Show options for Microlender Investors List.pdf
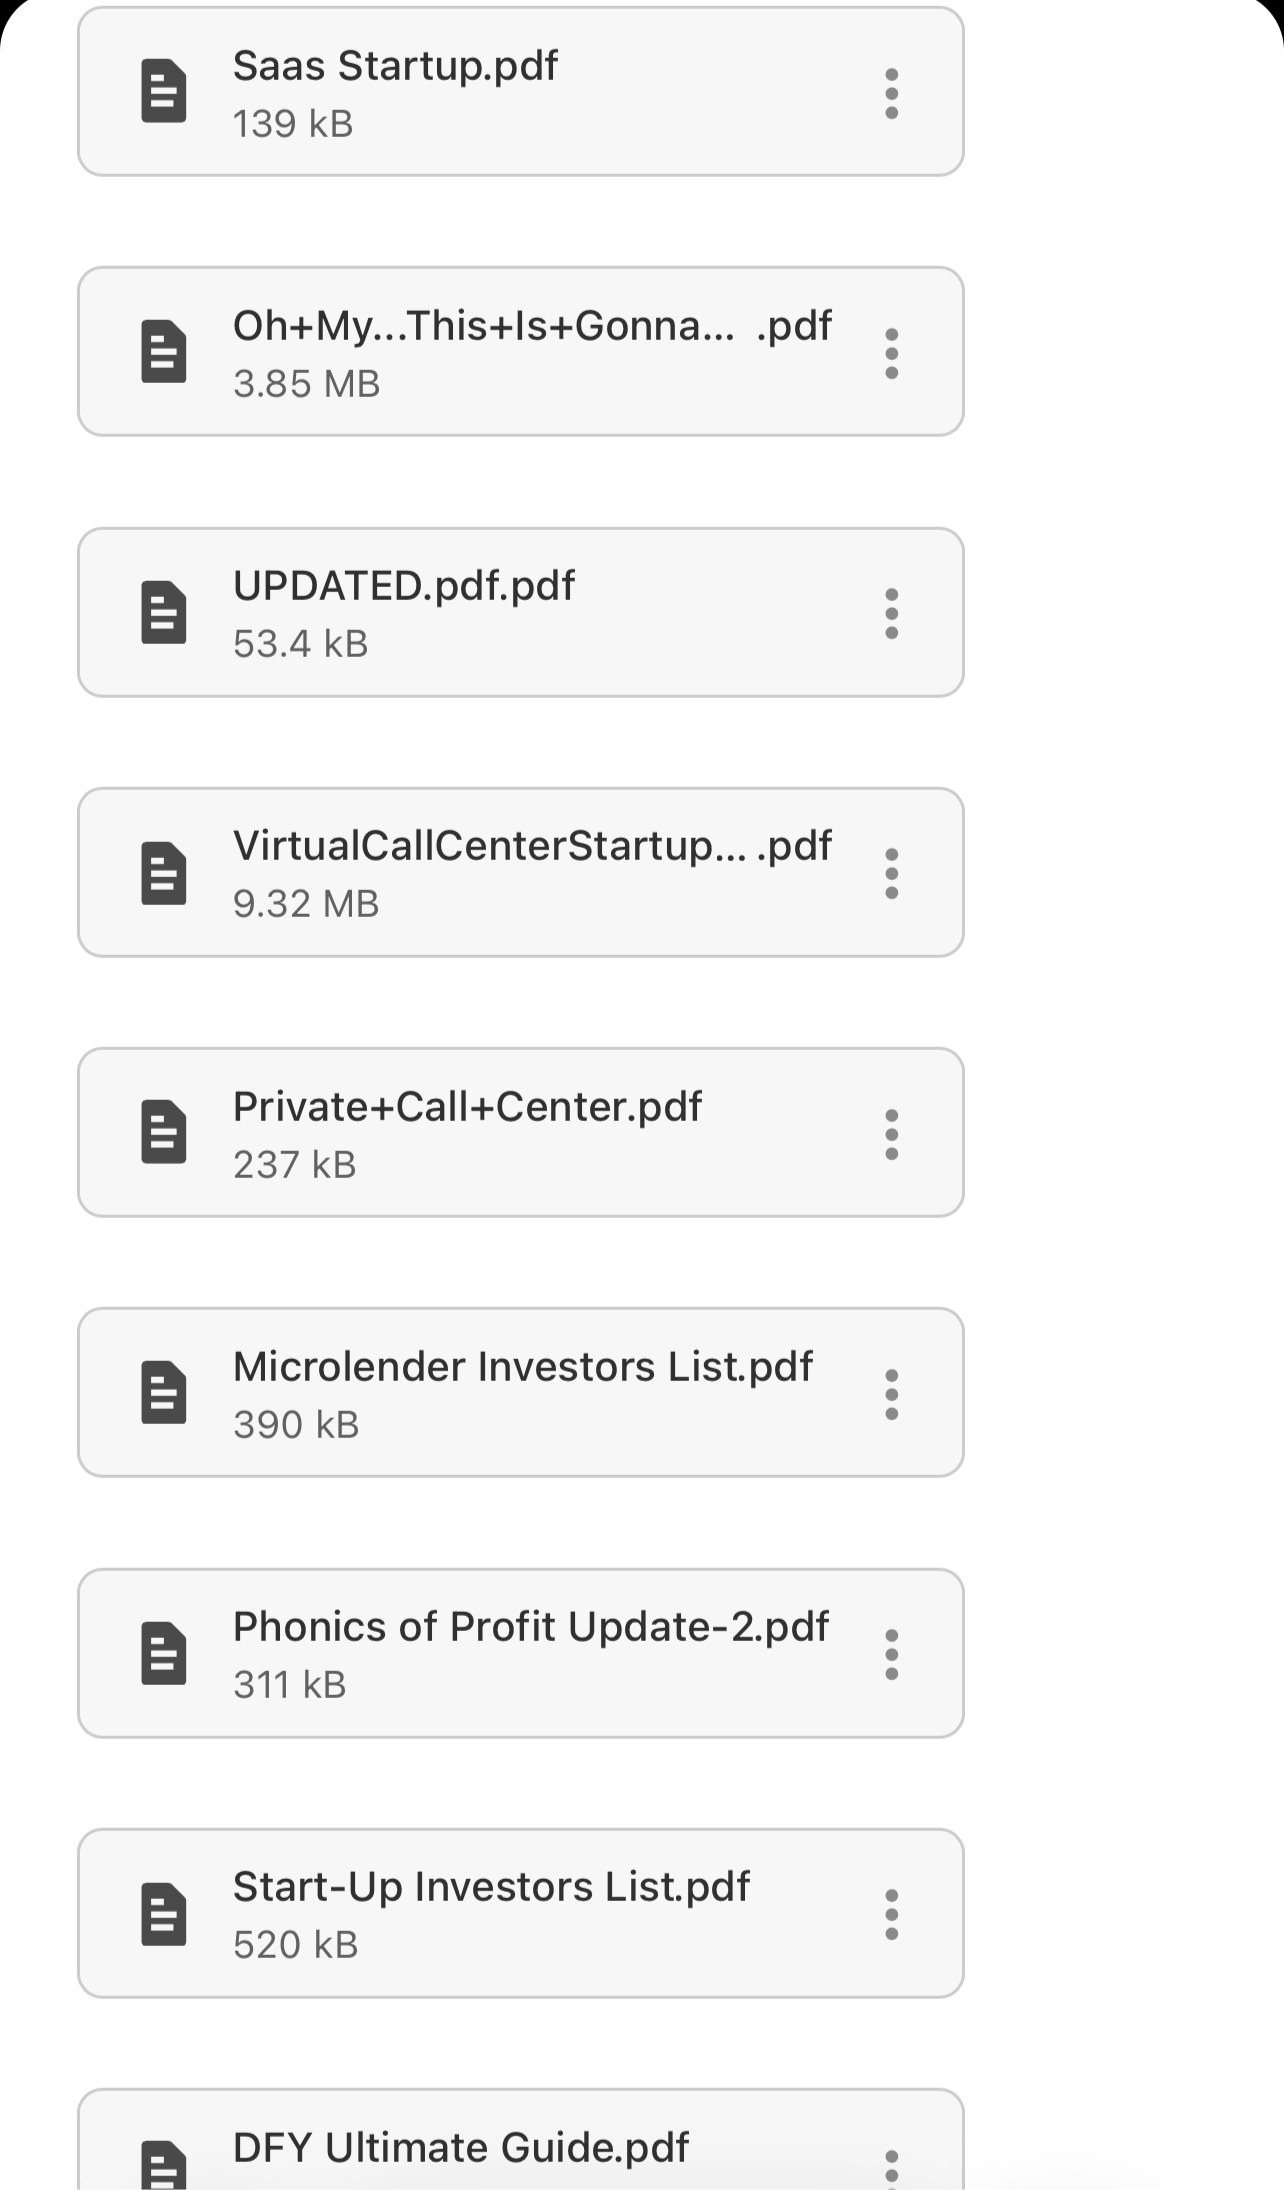The width and height of the screenshot is (1284, 2190). (891, 1394)
